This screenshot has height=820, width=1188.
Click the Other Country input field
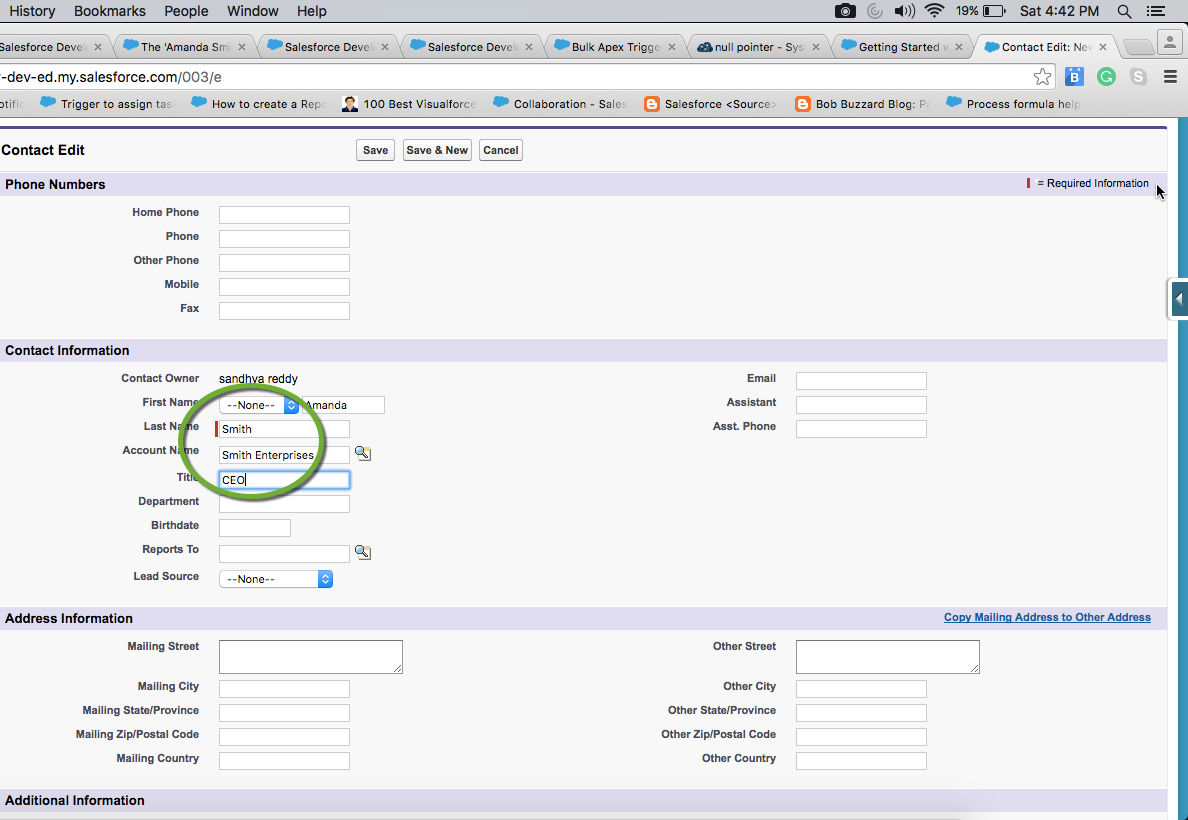[x=861, y=761]
